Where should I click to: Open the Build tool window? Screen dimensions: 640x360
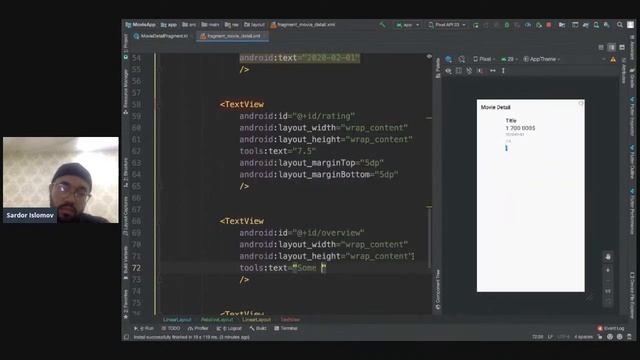click(258, 328)
